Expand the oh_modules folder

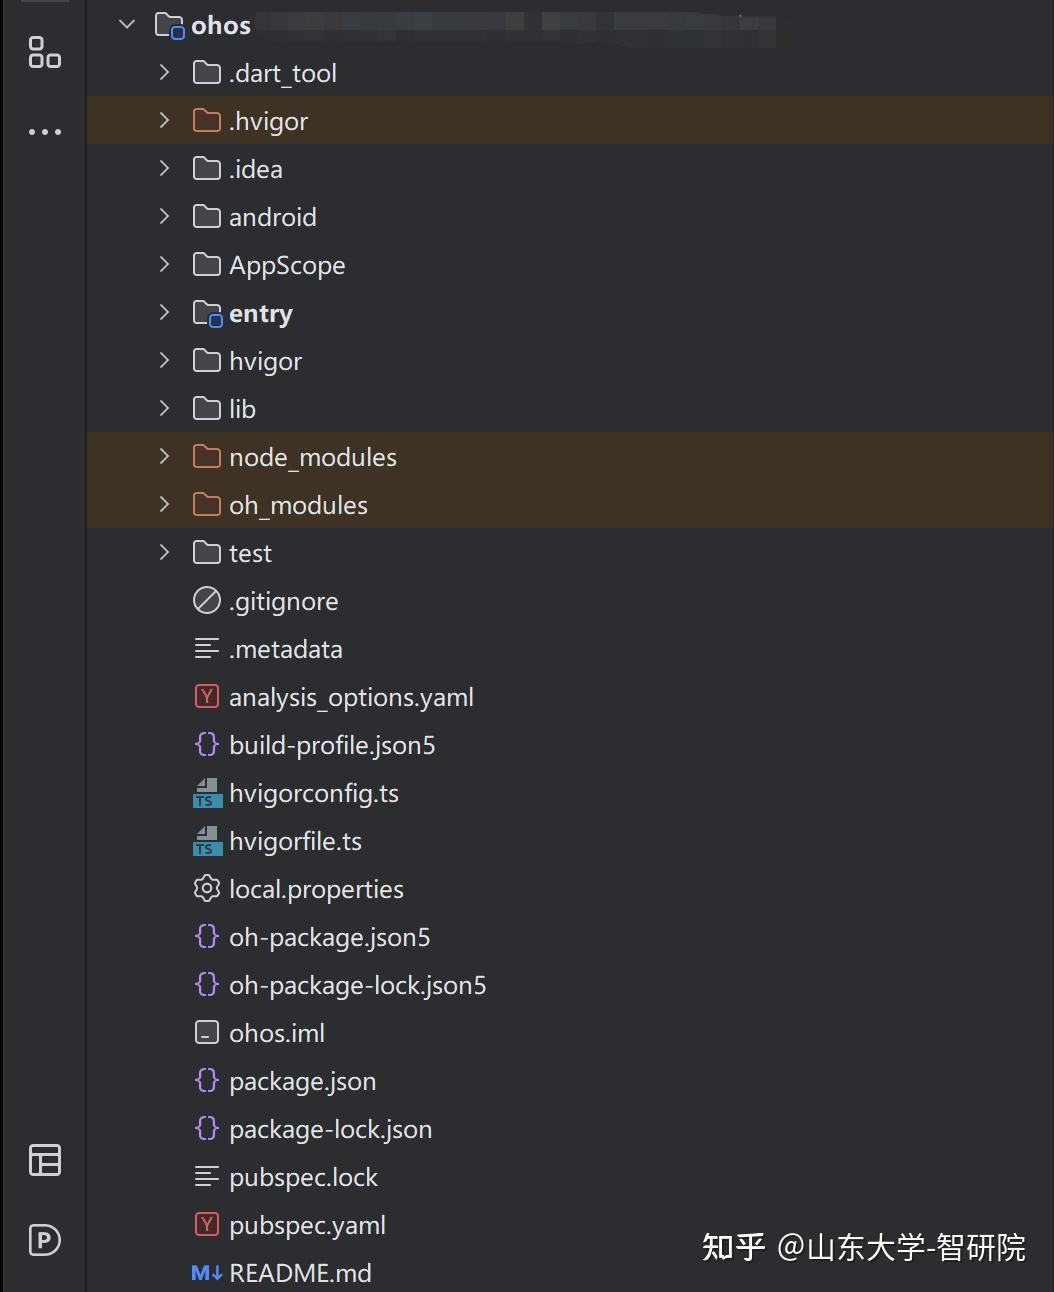[165, 505]
